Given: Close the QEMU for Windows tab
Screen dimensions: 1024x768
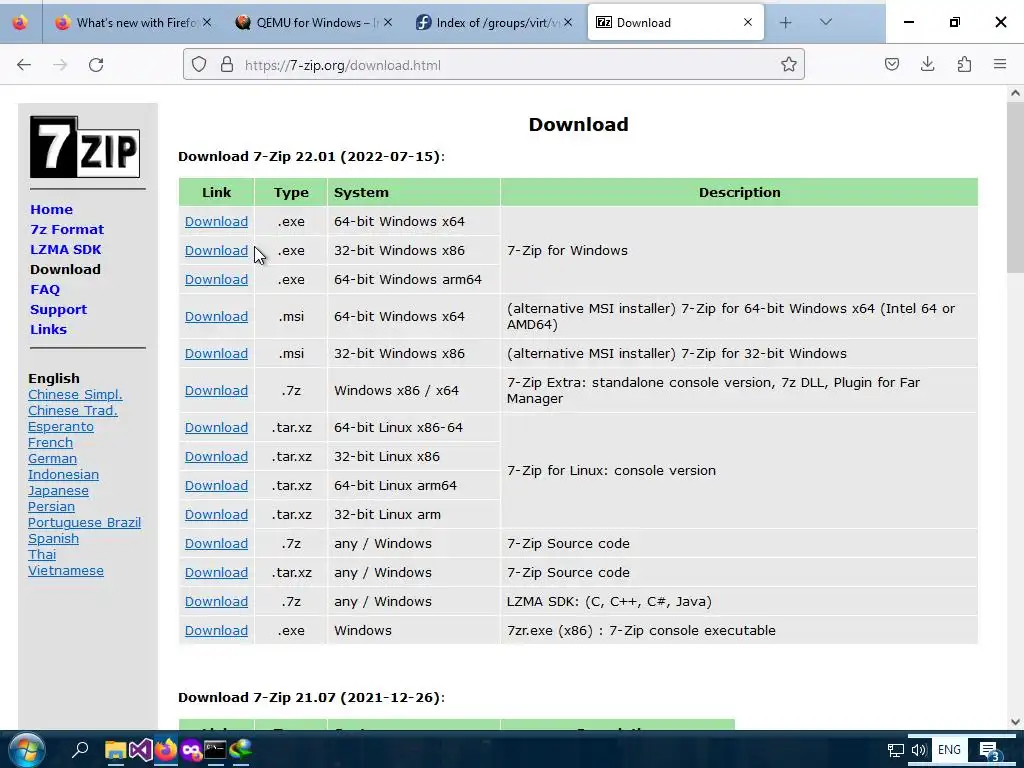Looking at the screenshot, I should 388,23.
